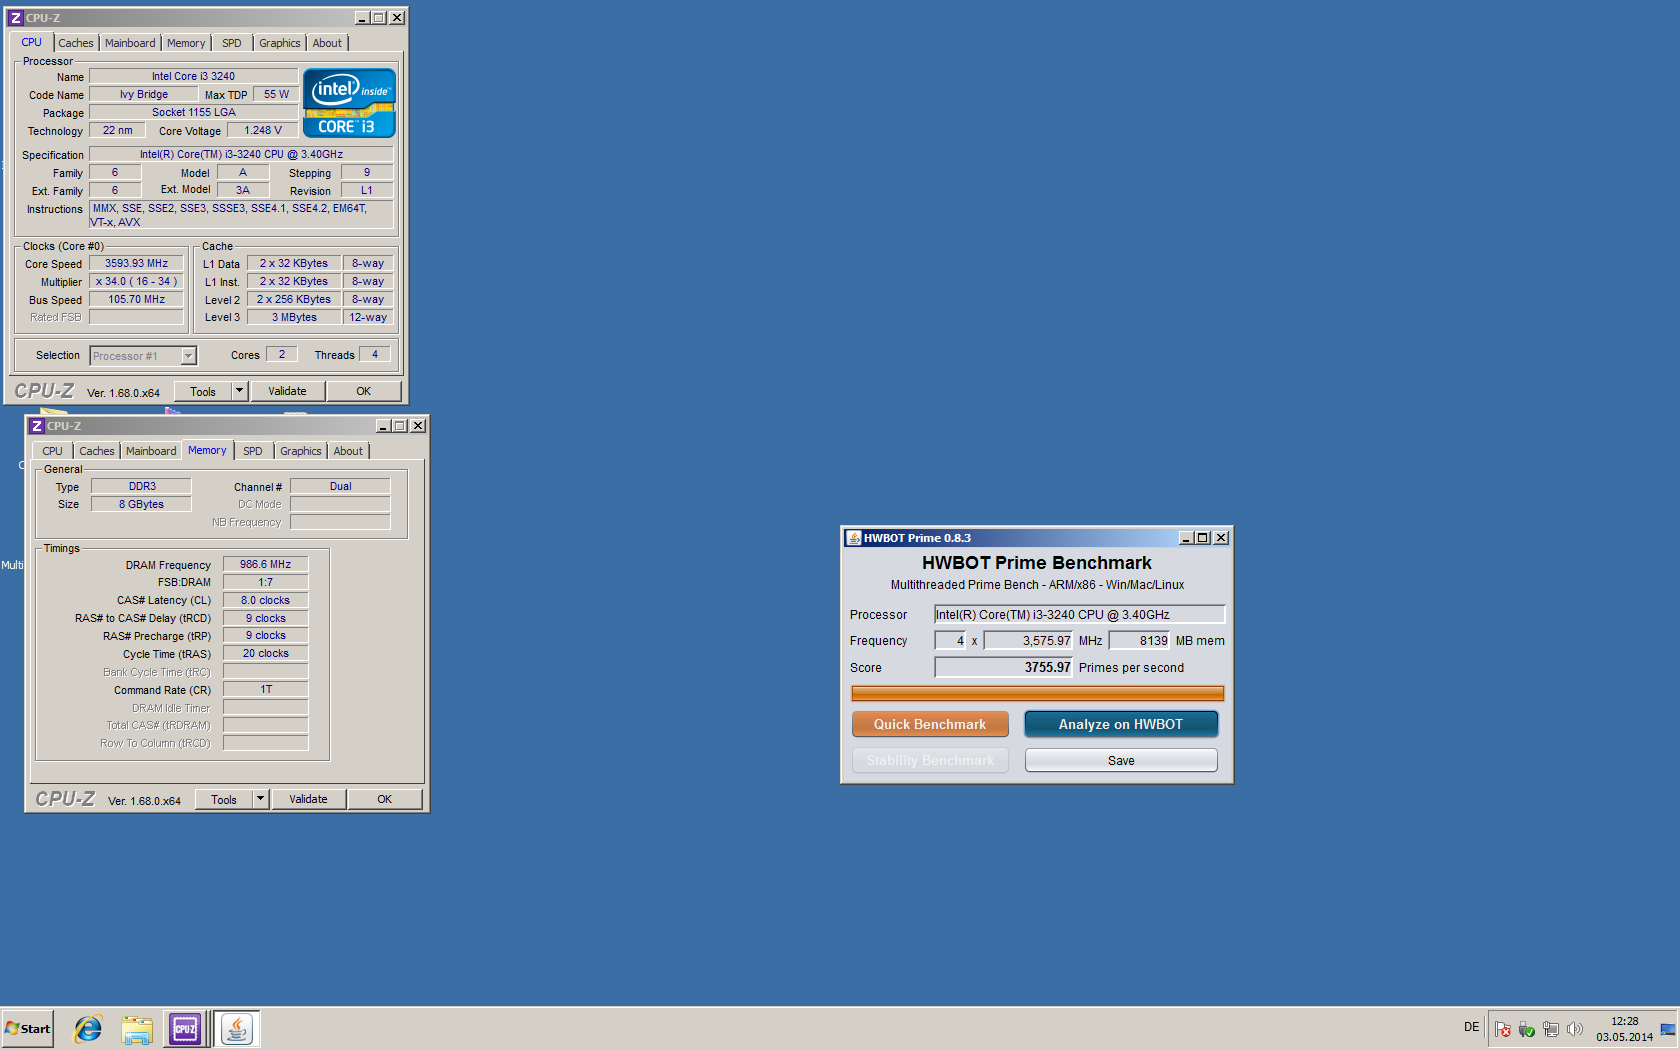This screenshot has width=1680, height=1050.
Task: Open Tools dropdown arrow in lower CPU-Z window
Action: tap(260, 799)
